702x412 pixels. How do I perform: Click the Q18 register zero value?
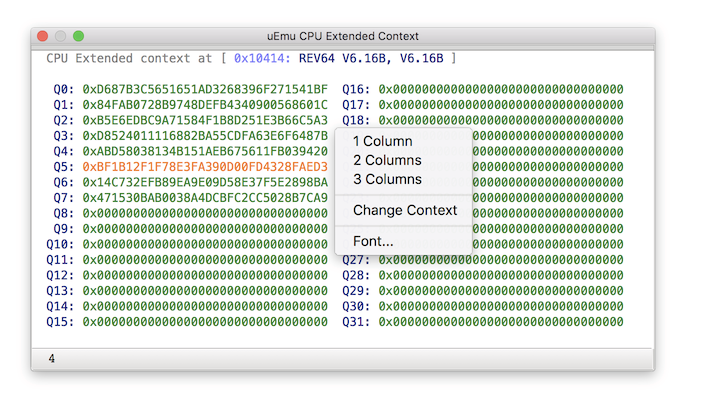(x=501, y=120)
